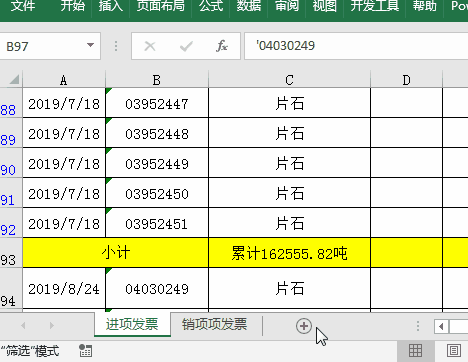Switch to the 销项项发票 sheet tab
The height and width of the screenshot is (362, 468).
tap(214, 324)
